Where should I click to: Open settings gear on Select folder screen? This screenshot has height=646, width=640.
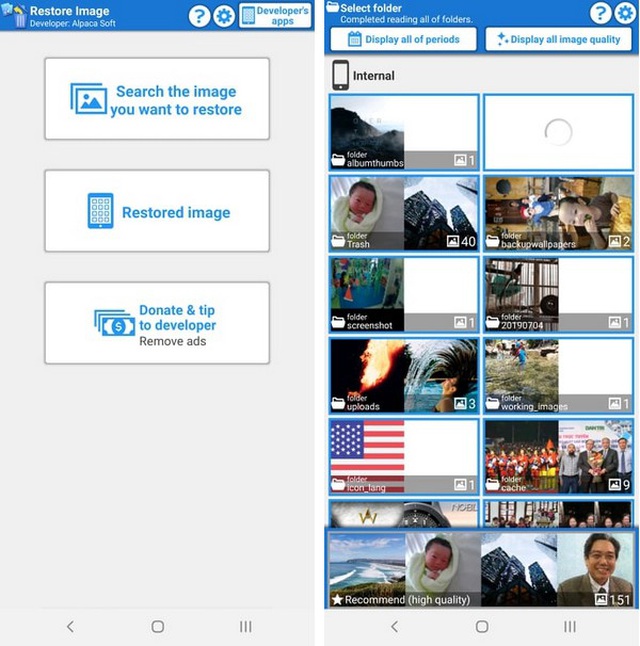(x=626, y=13)
